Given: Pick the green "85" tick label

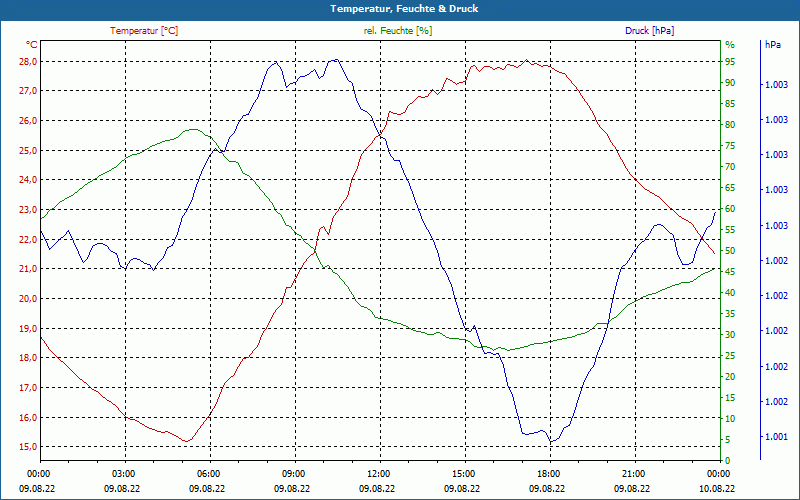Looking at the screenshot, I should click(x=730, y=104).
